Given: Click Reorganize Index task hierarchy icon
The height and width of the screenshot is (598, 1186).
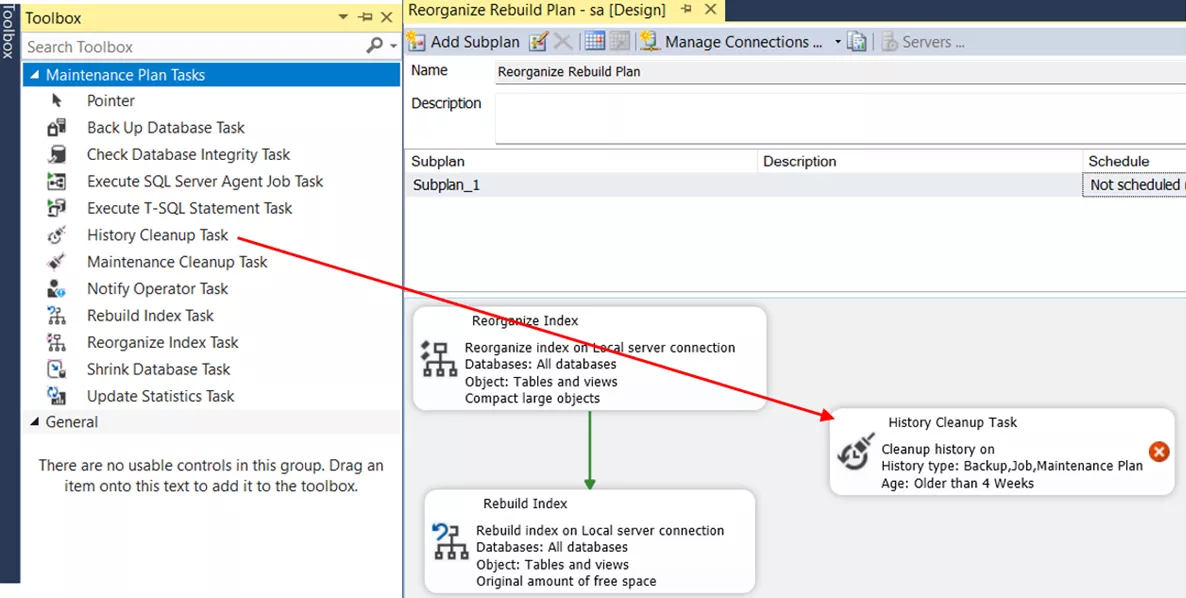Looking at the screenshot, I should click(x=439, y=358).
